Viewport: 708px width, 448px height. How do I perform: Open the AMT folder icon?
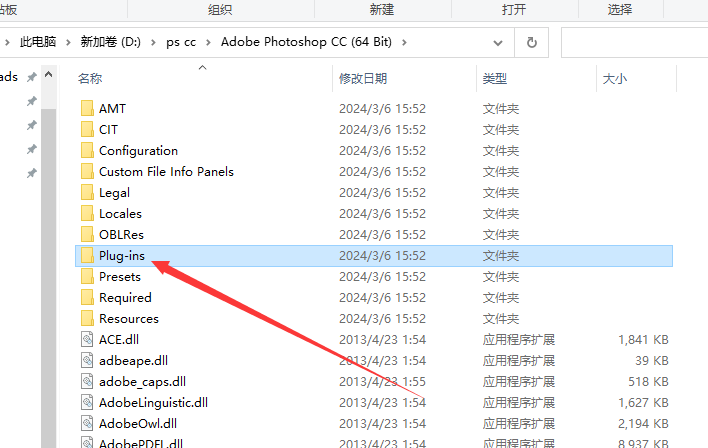click(x=87, y=108)
